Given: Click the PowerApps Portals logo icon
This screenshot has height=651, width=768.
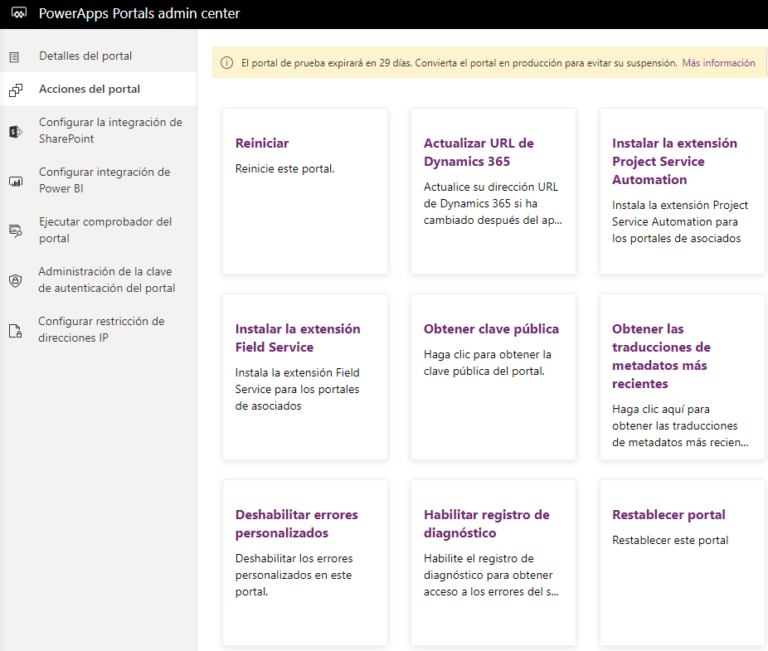Looking at the screenshot, I should [x=19, y=13].
